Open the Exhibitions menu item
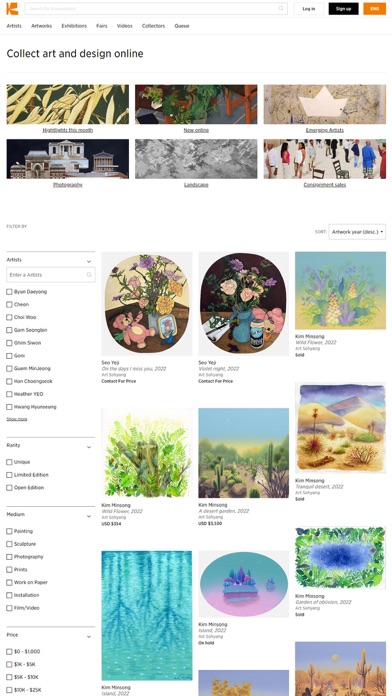Viewport: 392px width, 696px height. click(x=74, y=26)
